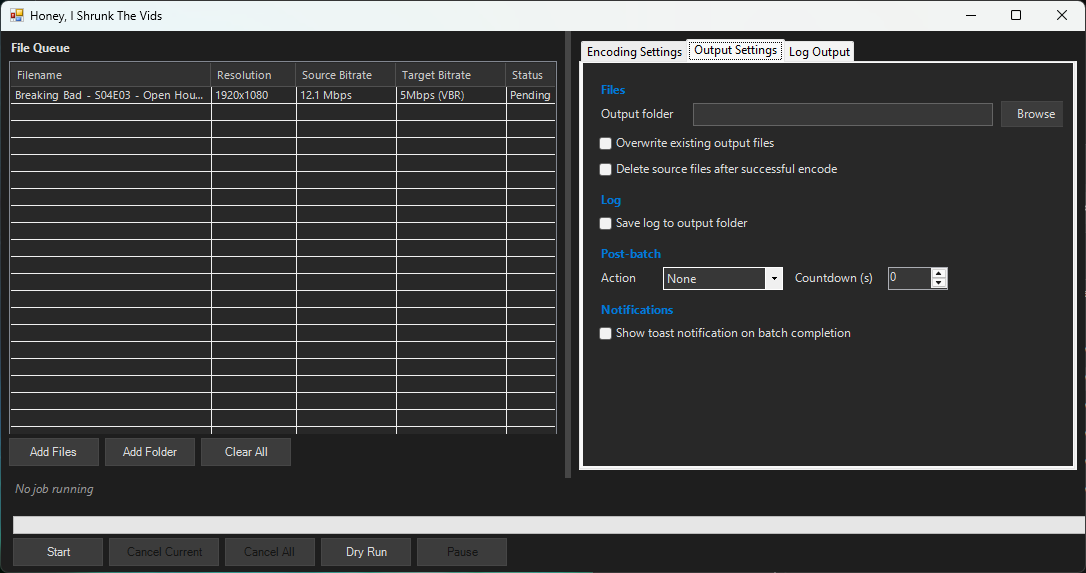Open the Log Output tab

819,52
